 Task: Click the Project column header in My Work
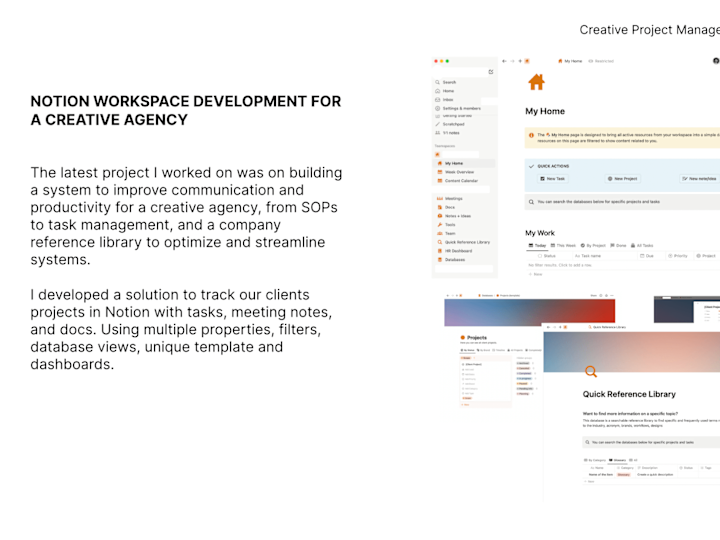pos(706,256)
